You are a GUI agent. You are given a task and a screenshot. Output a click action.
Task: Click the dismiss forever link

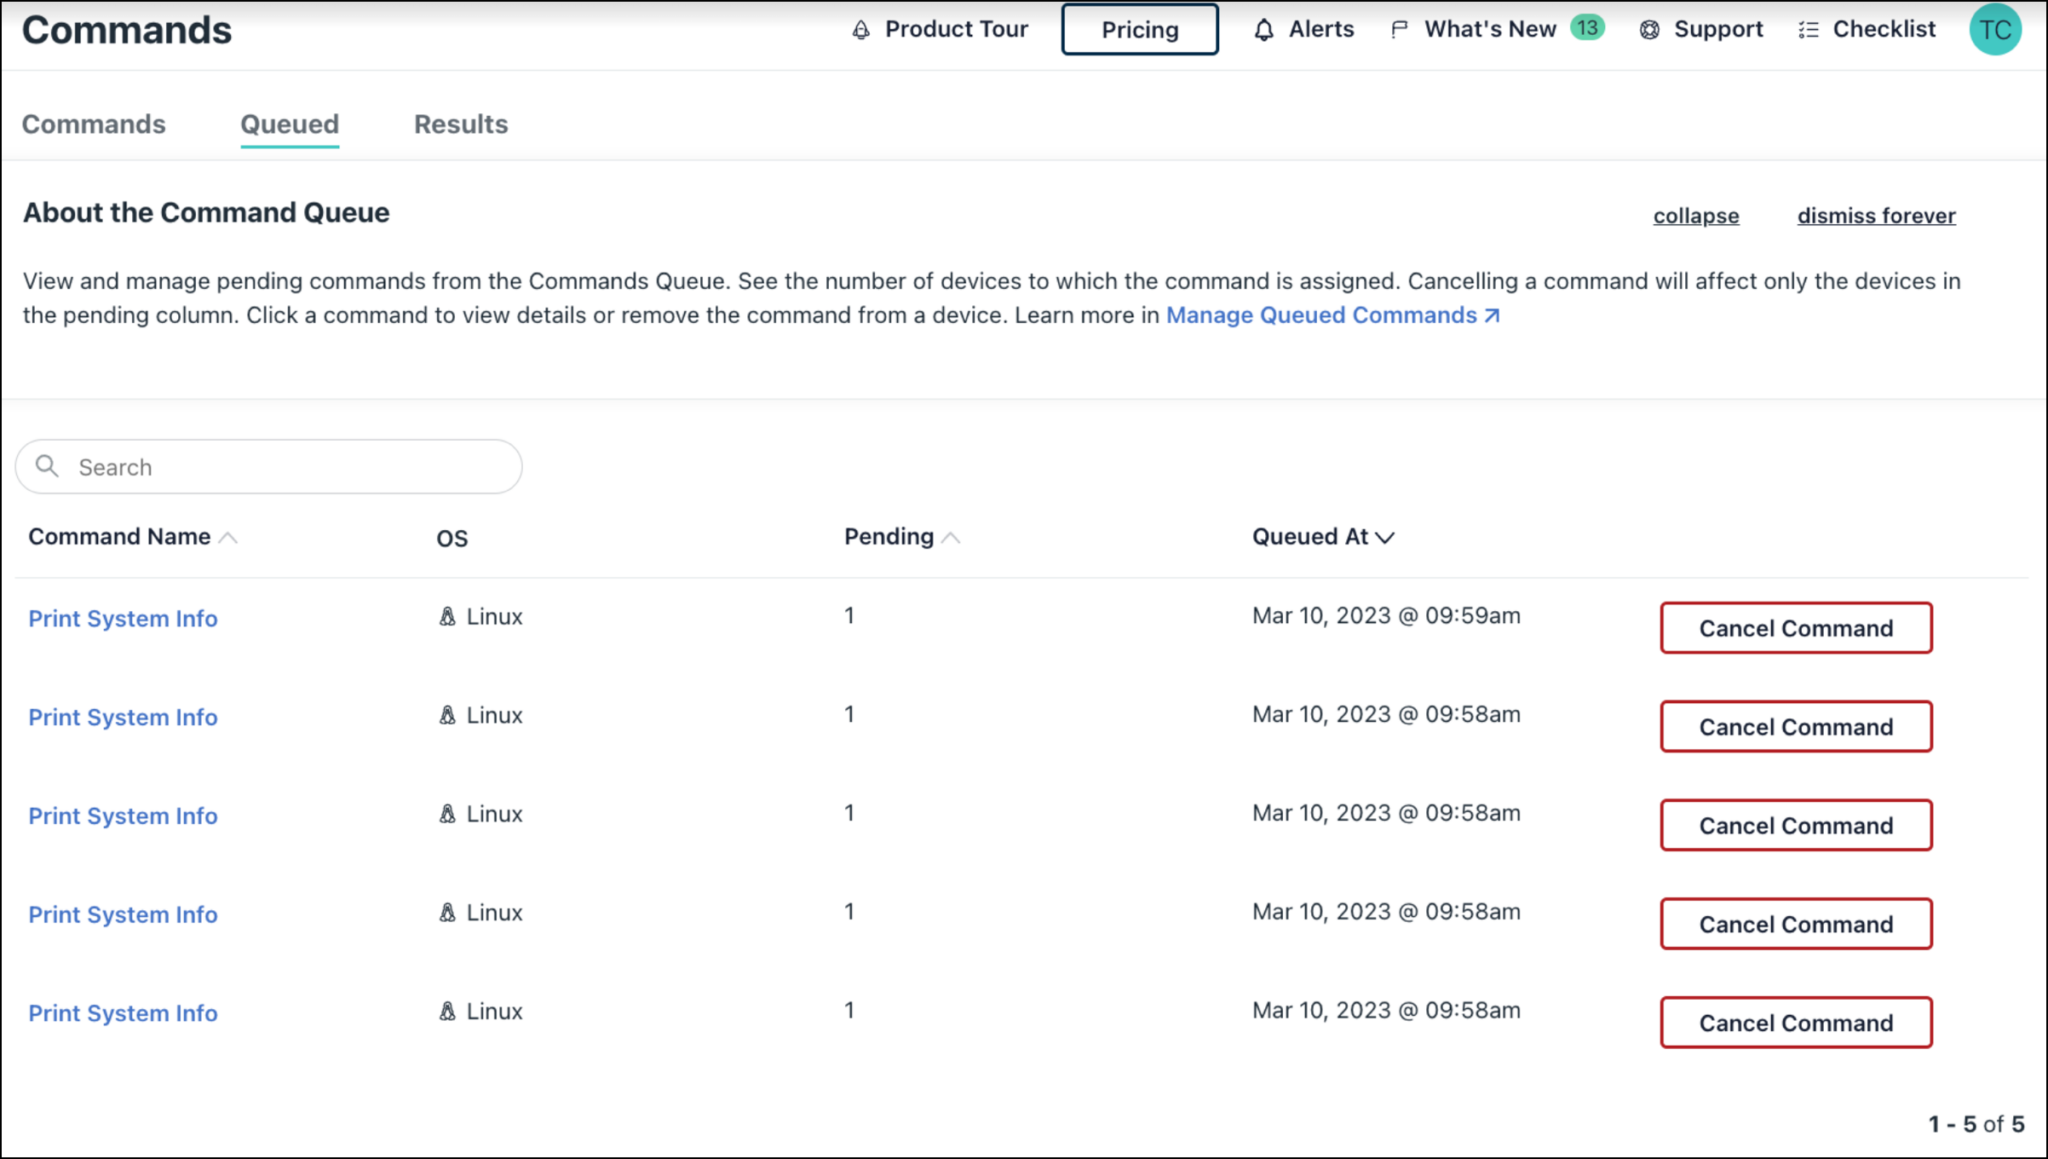click(1876, 216)
